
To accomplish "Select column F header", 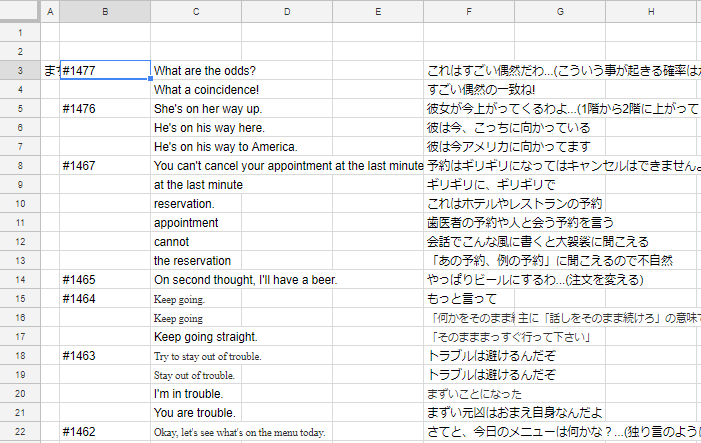I will pyautogui.click(x=469, y=11).
